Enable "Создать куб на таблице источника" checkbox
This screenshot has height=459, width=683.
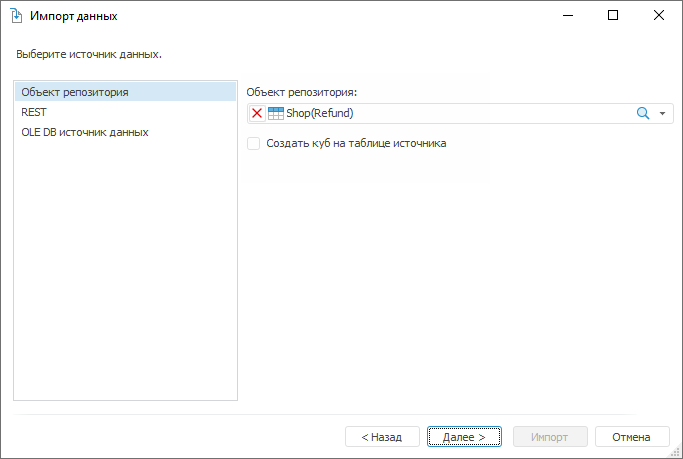click(254, 144)
